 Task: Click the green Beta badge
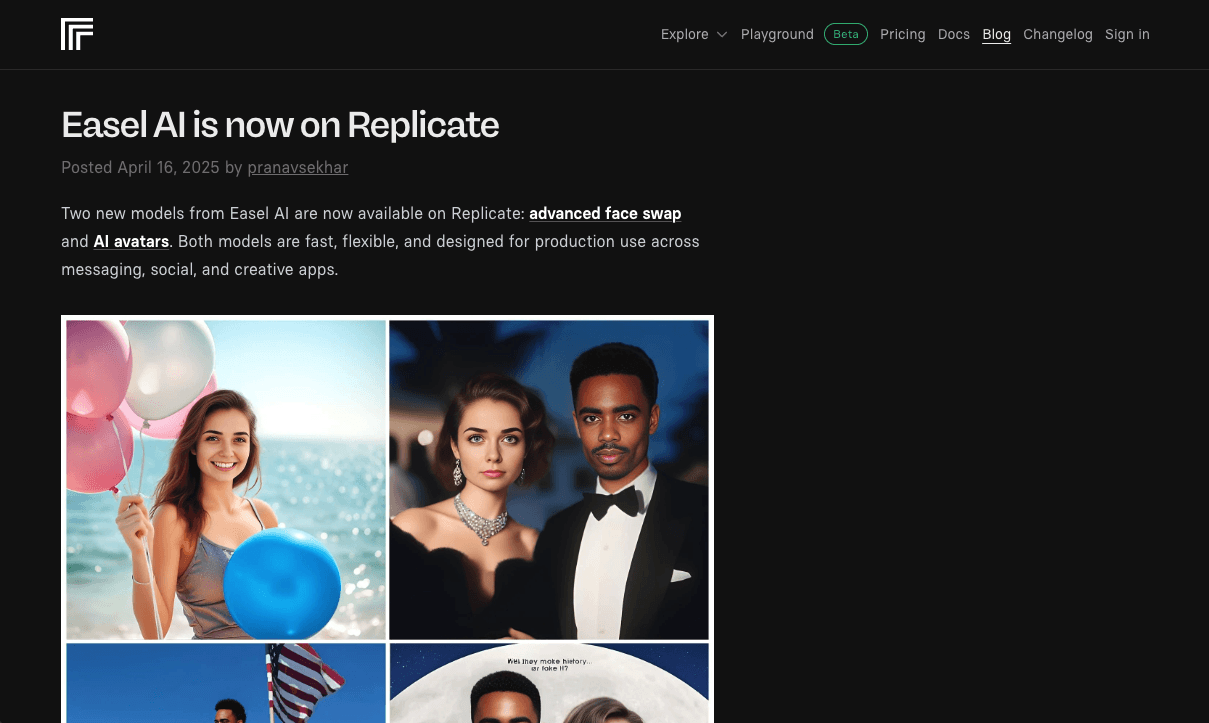[x=846, y=34]
